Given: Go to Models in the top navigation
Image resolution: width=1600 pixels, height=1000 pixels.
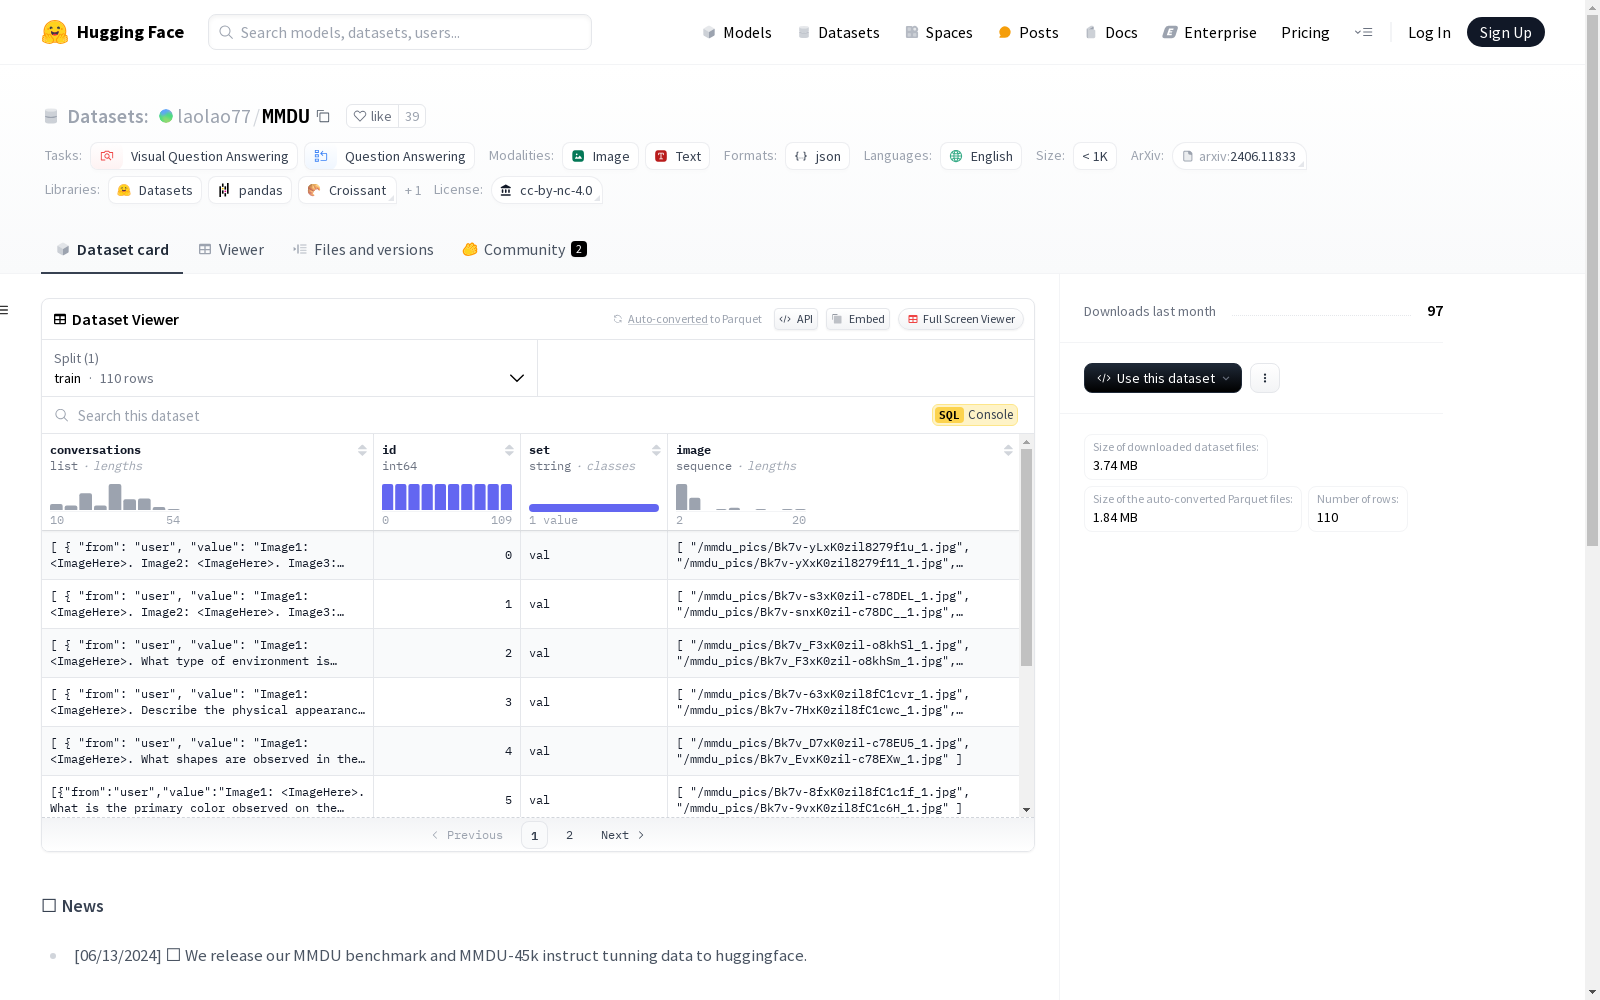Looking at the screenshot, I should pos(737,32).
